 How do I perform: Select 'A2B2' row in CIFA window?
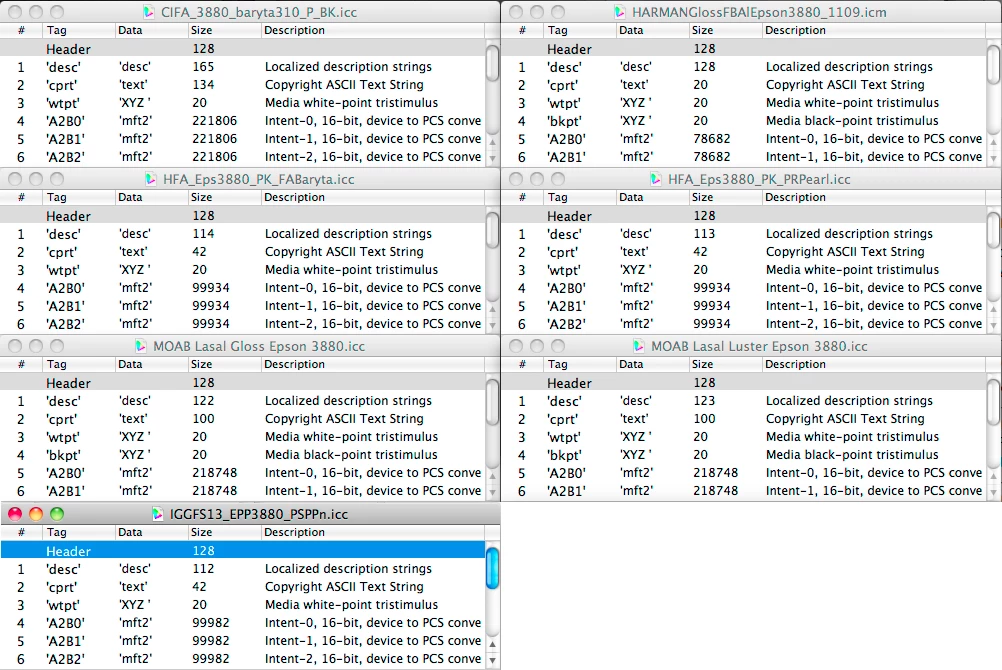tap(243, 157)
